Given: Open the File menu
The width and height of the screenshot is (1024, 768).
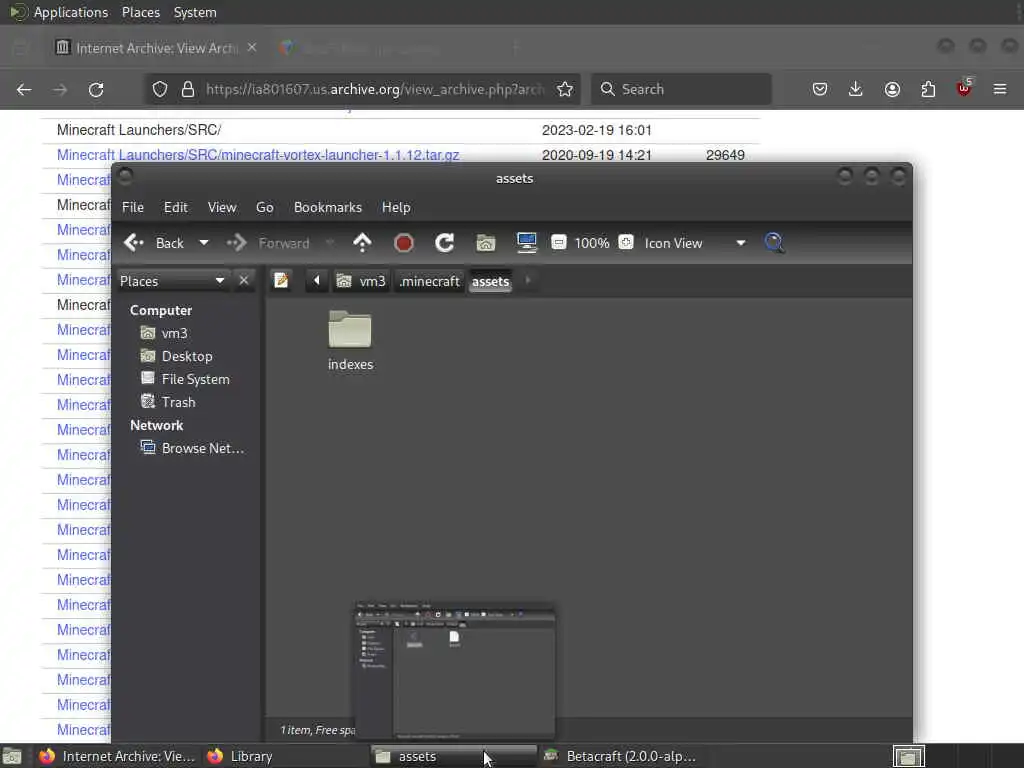Looking at the screenshot, I should point(133,207).
